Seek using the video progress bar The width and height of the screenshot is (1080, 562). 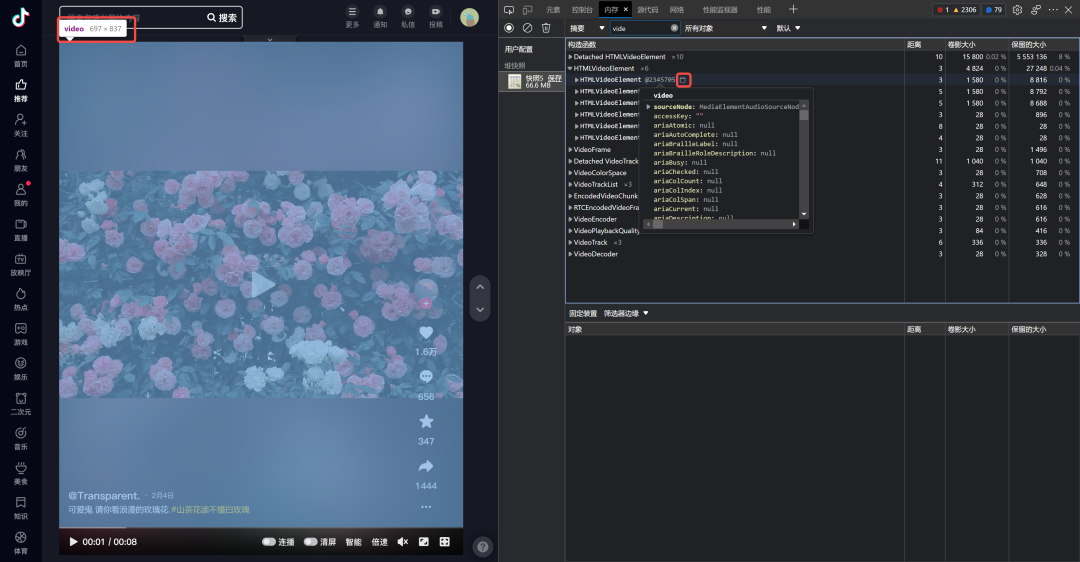[261, 528]
